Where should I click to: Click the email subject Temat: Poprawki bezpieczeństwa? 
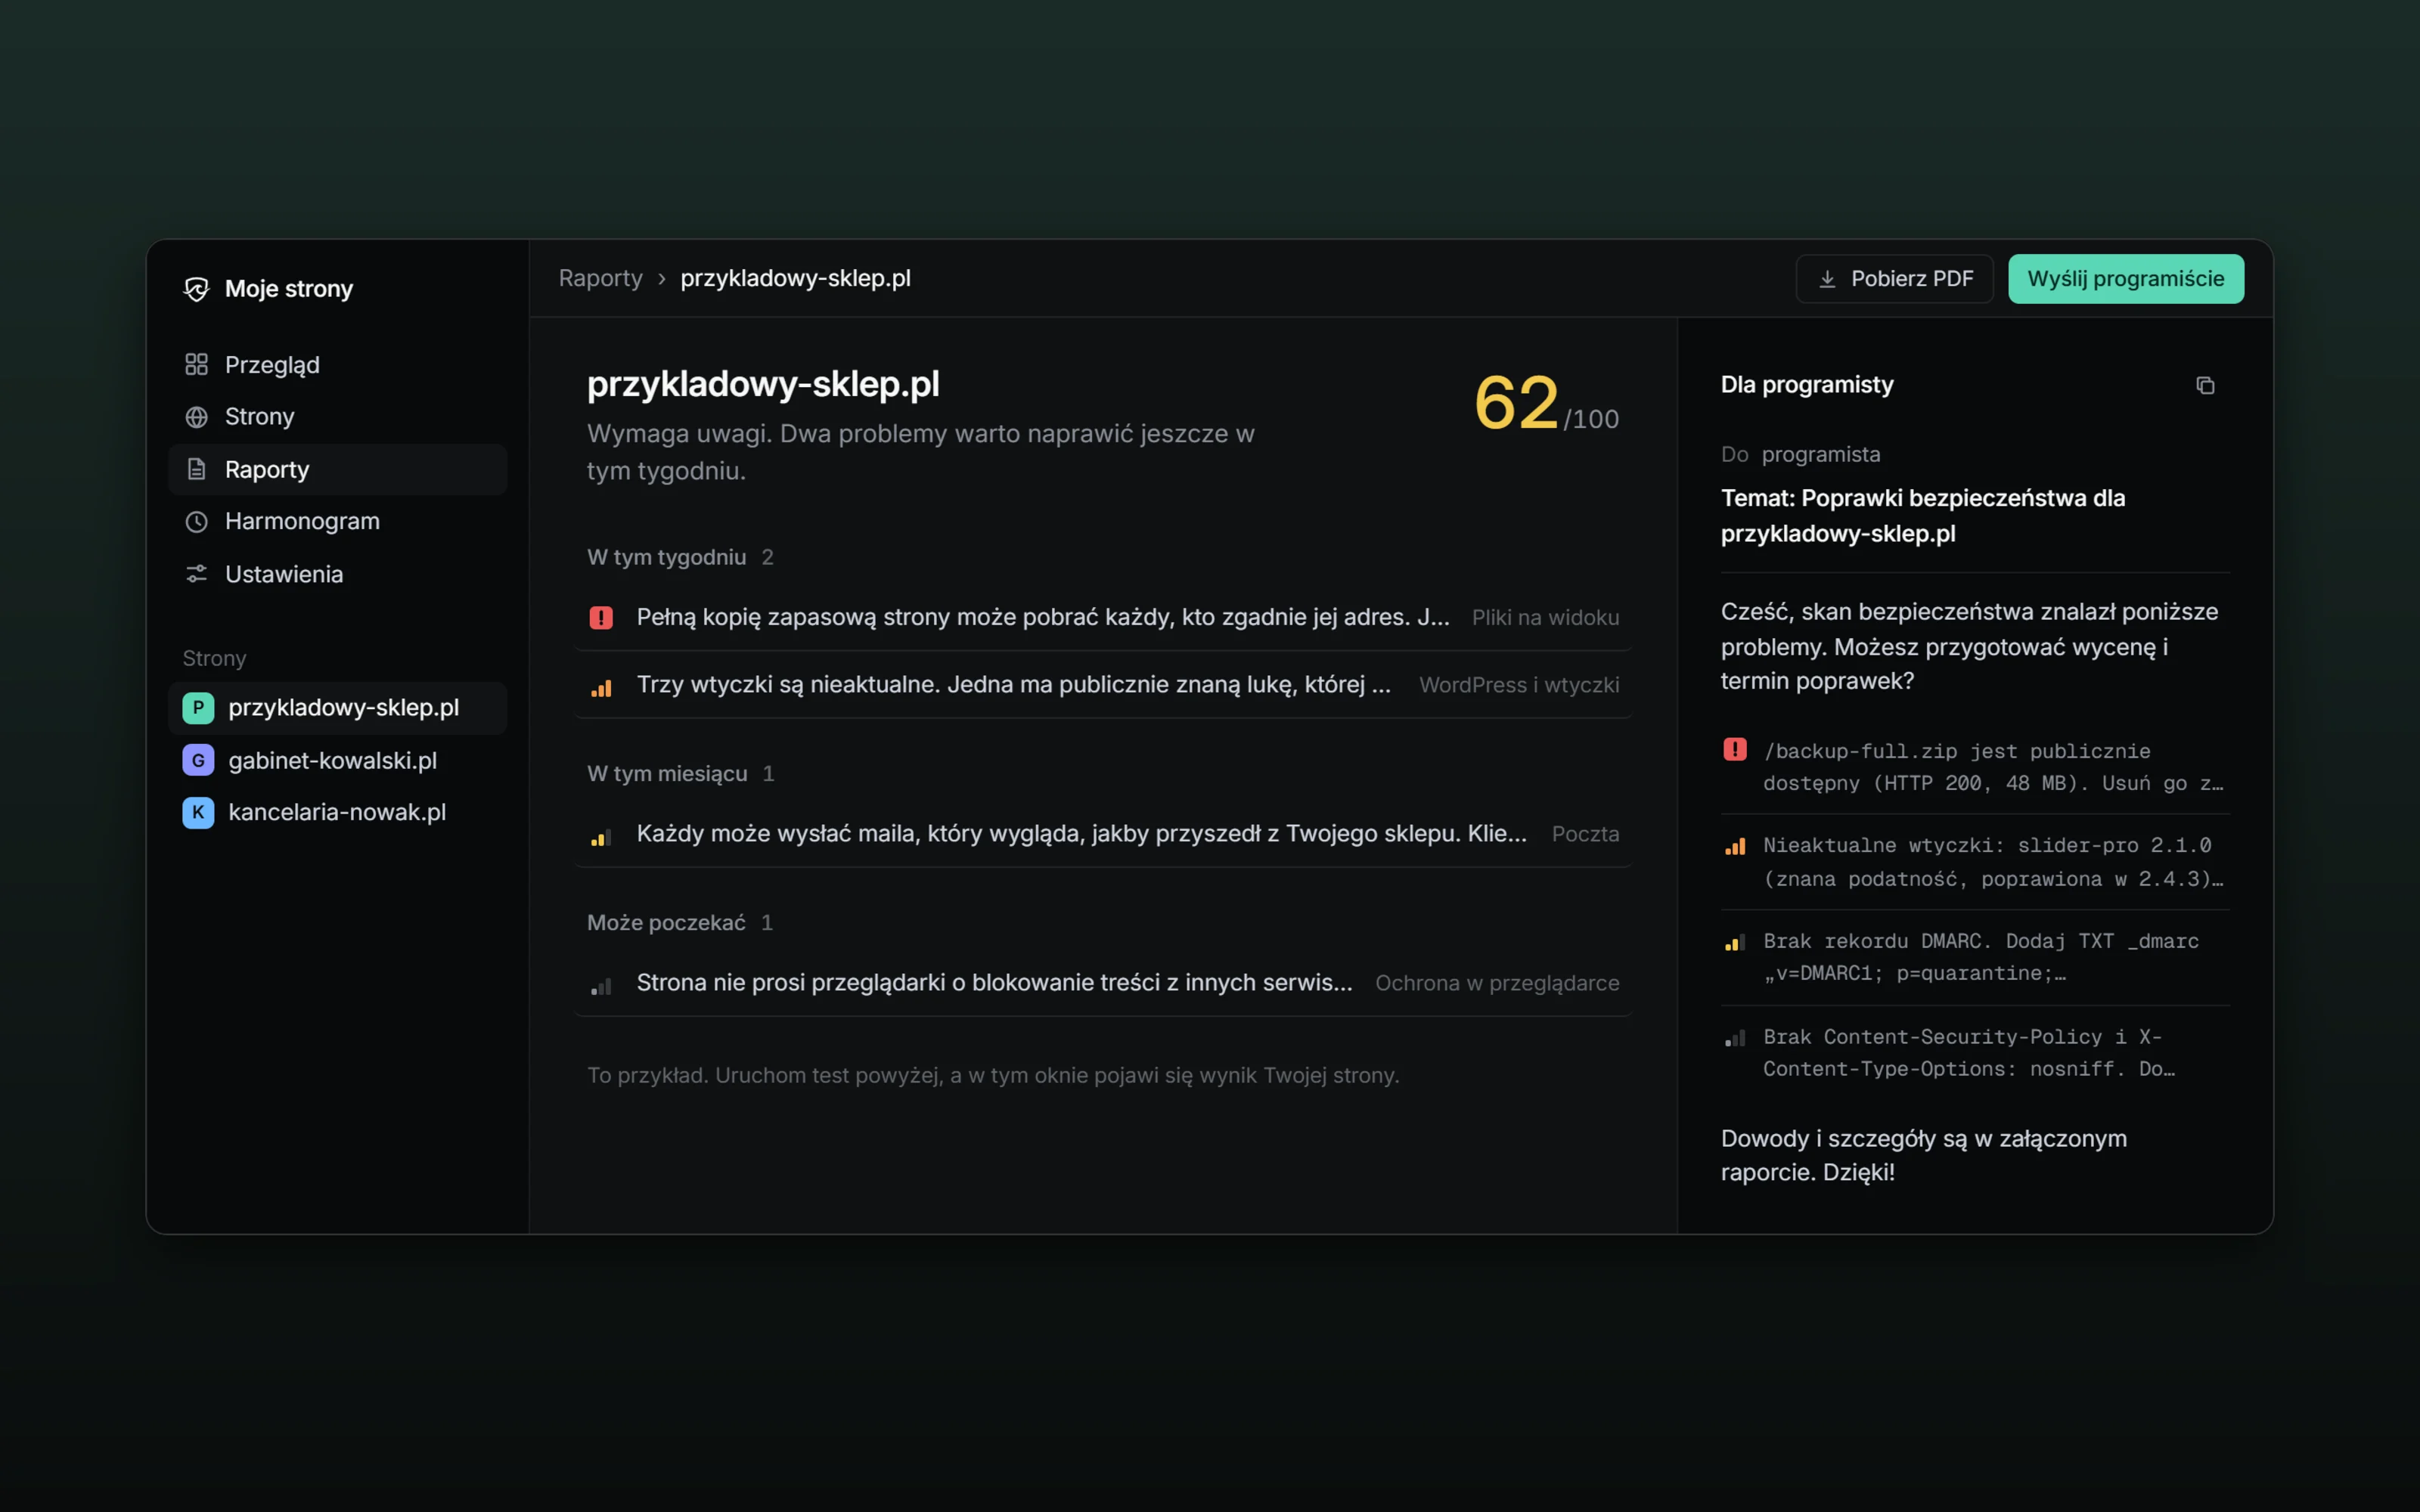tap(1922, 516)
